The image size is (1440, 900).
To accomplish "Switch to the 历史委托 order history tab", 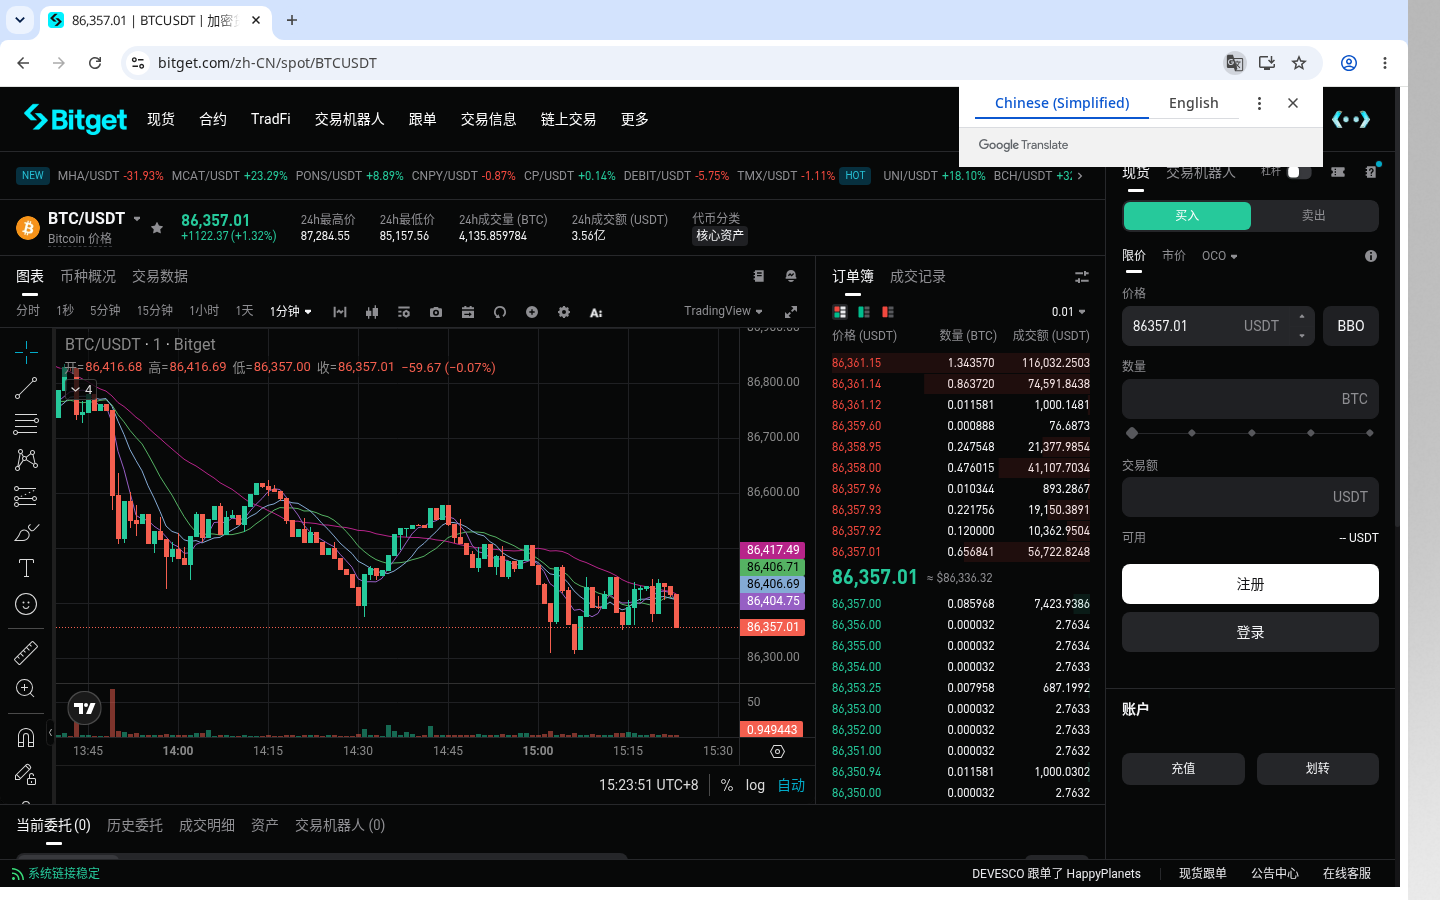I will point(135,826).
